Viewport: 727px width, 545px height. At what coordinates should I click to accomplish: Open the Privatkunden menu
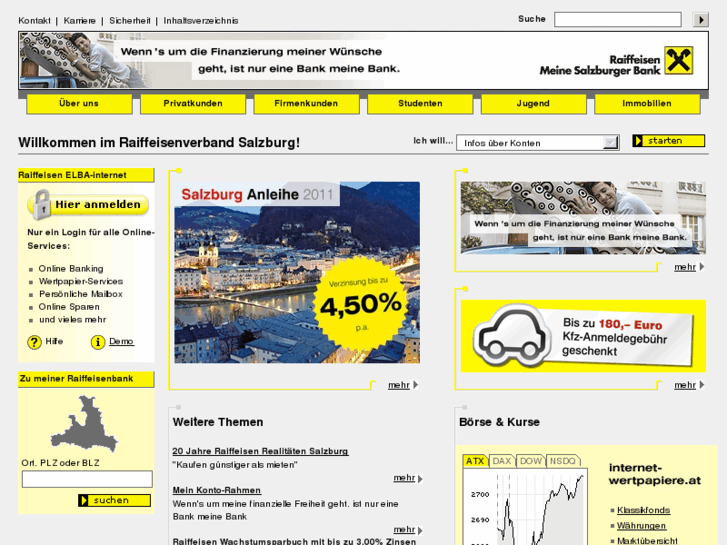click(193, 104)
